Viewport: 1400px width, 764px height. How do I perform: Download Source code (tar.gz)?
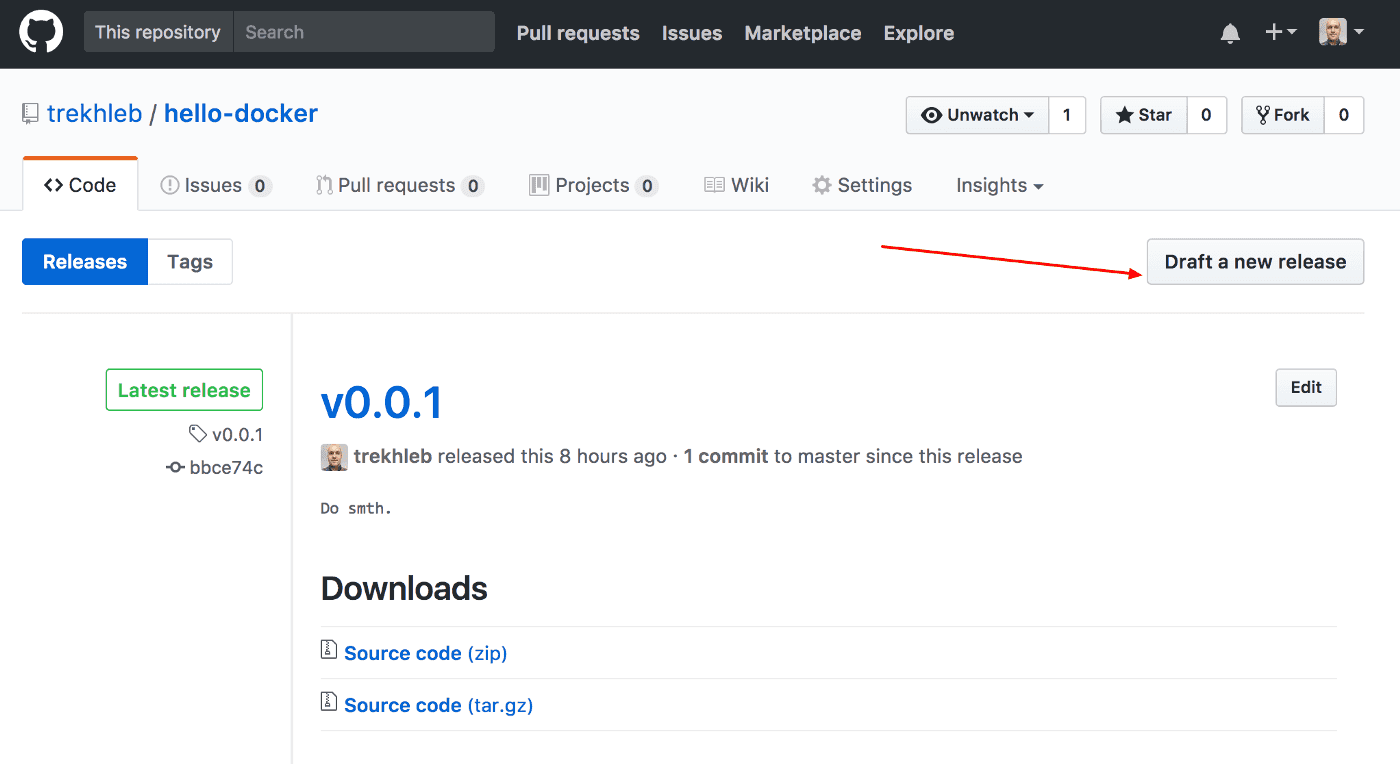tap(438, 704)
